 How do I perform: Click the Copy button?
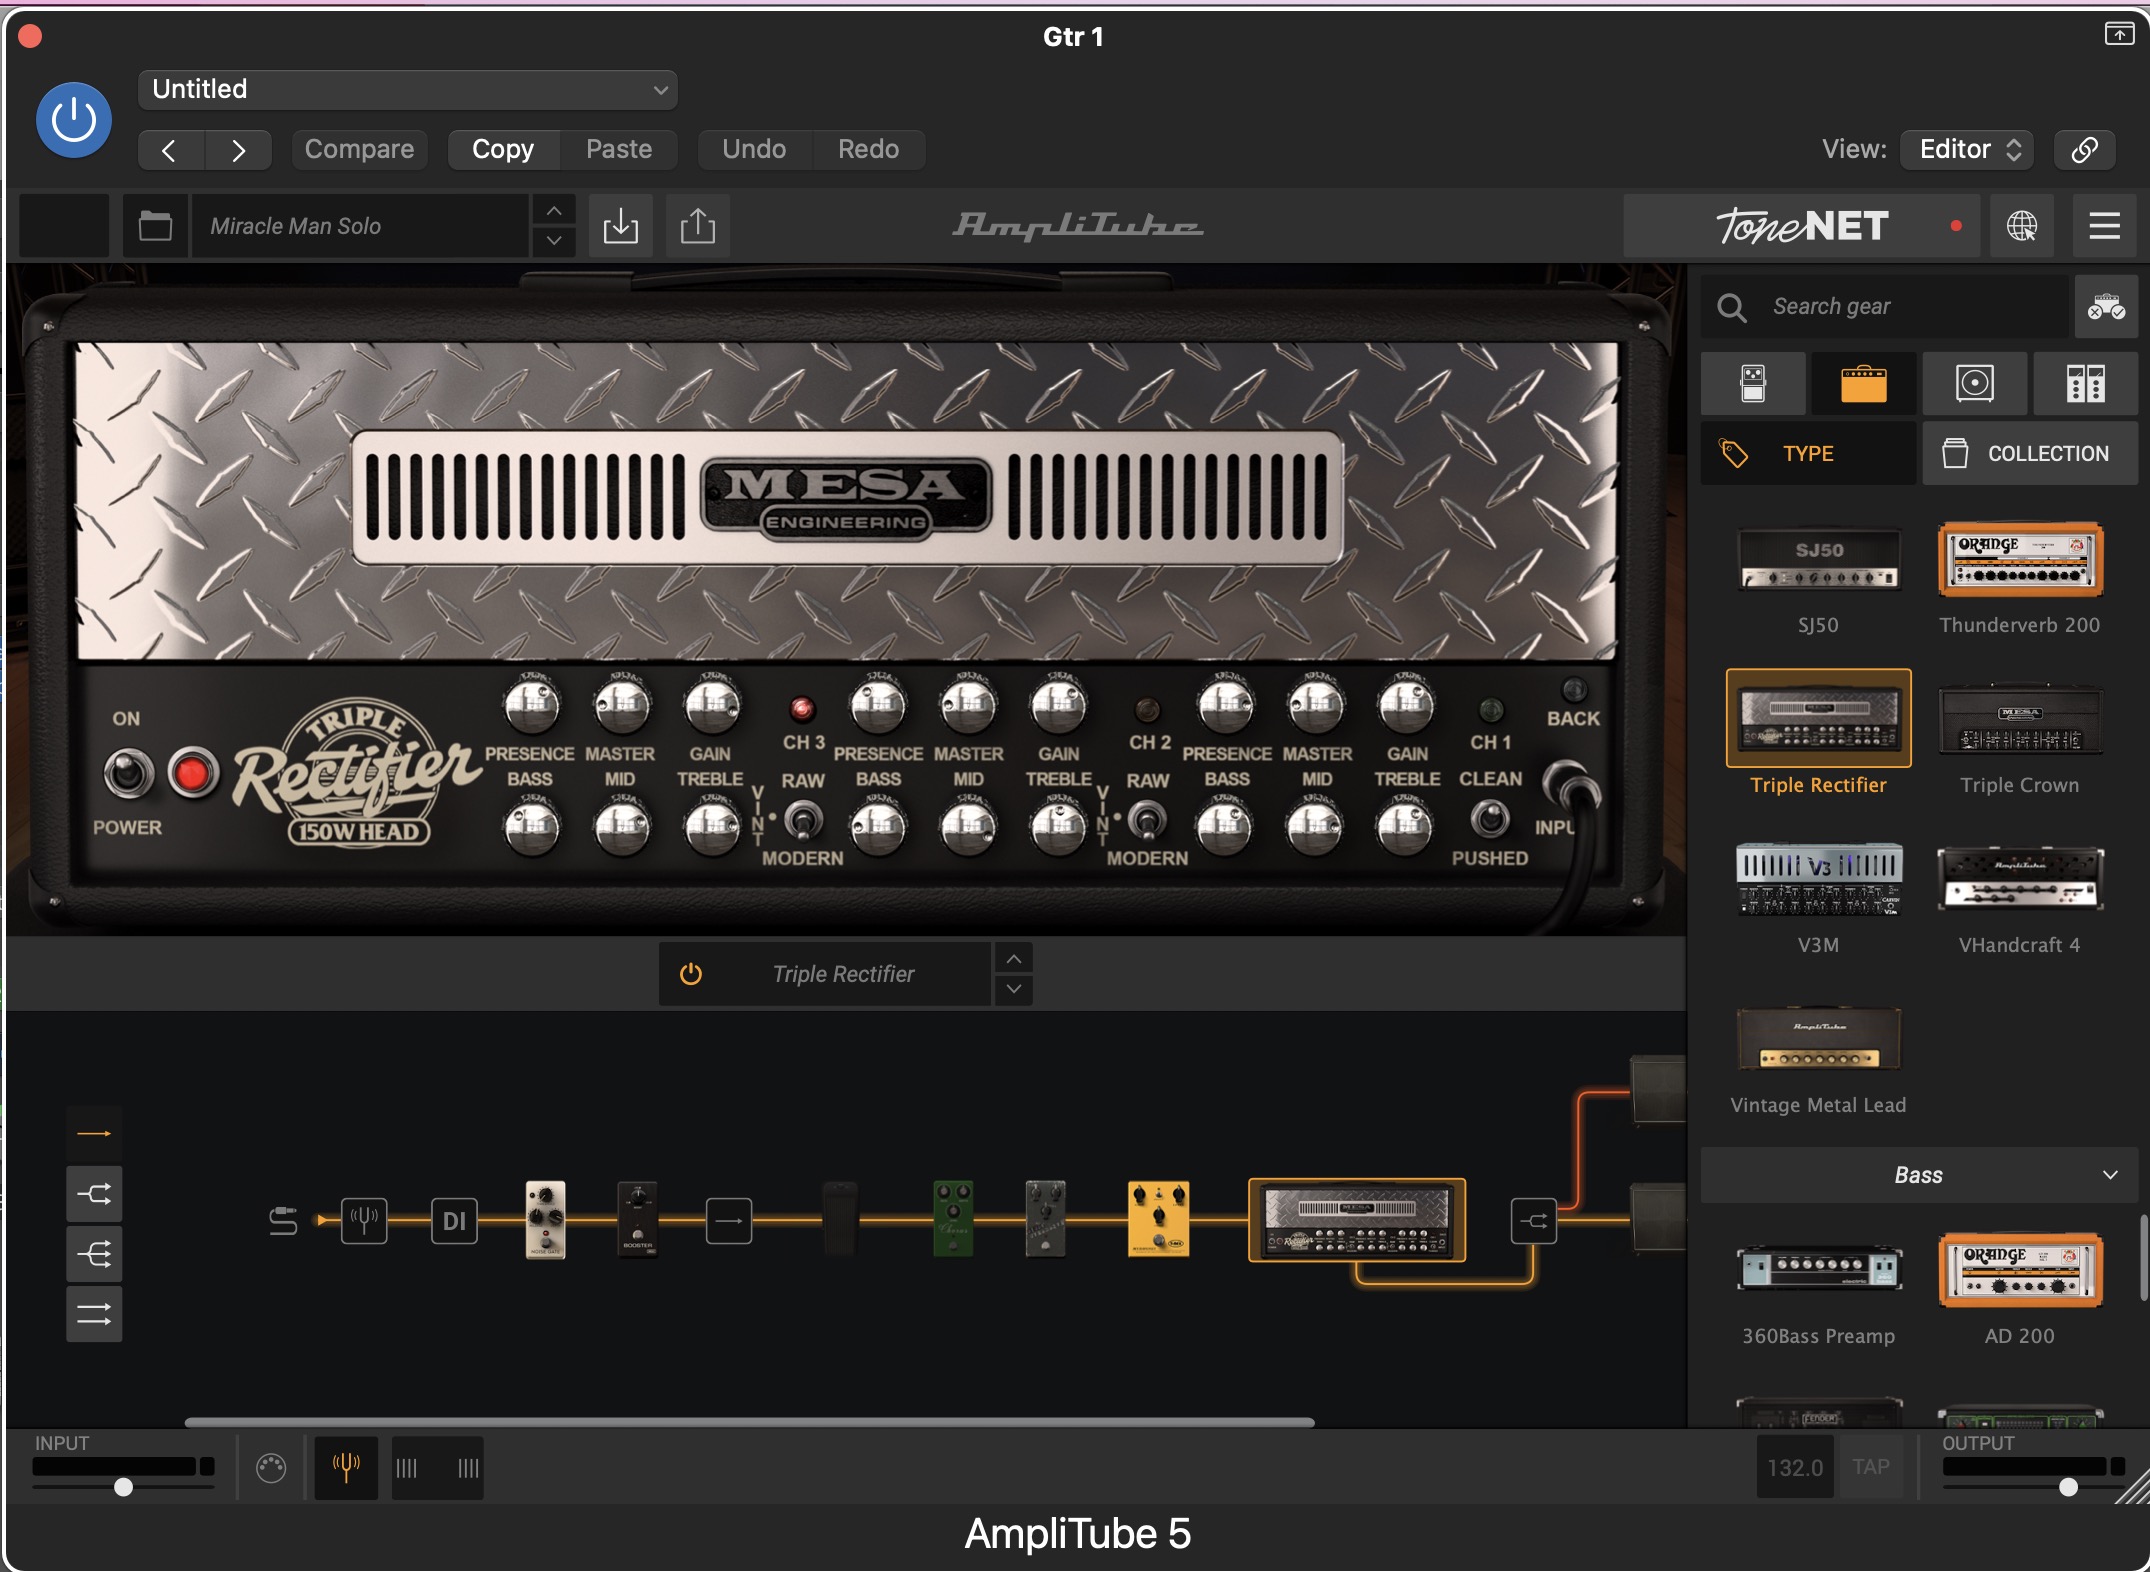[x=503, y=150]
